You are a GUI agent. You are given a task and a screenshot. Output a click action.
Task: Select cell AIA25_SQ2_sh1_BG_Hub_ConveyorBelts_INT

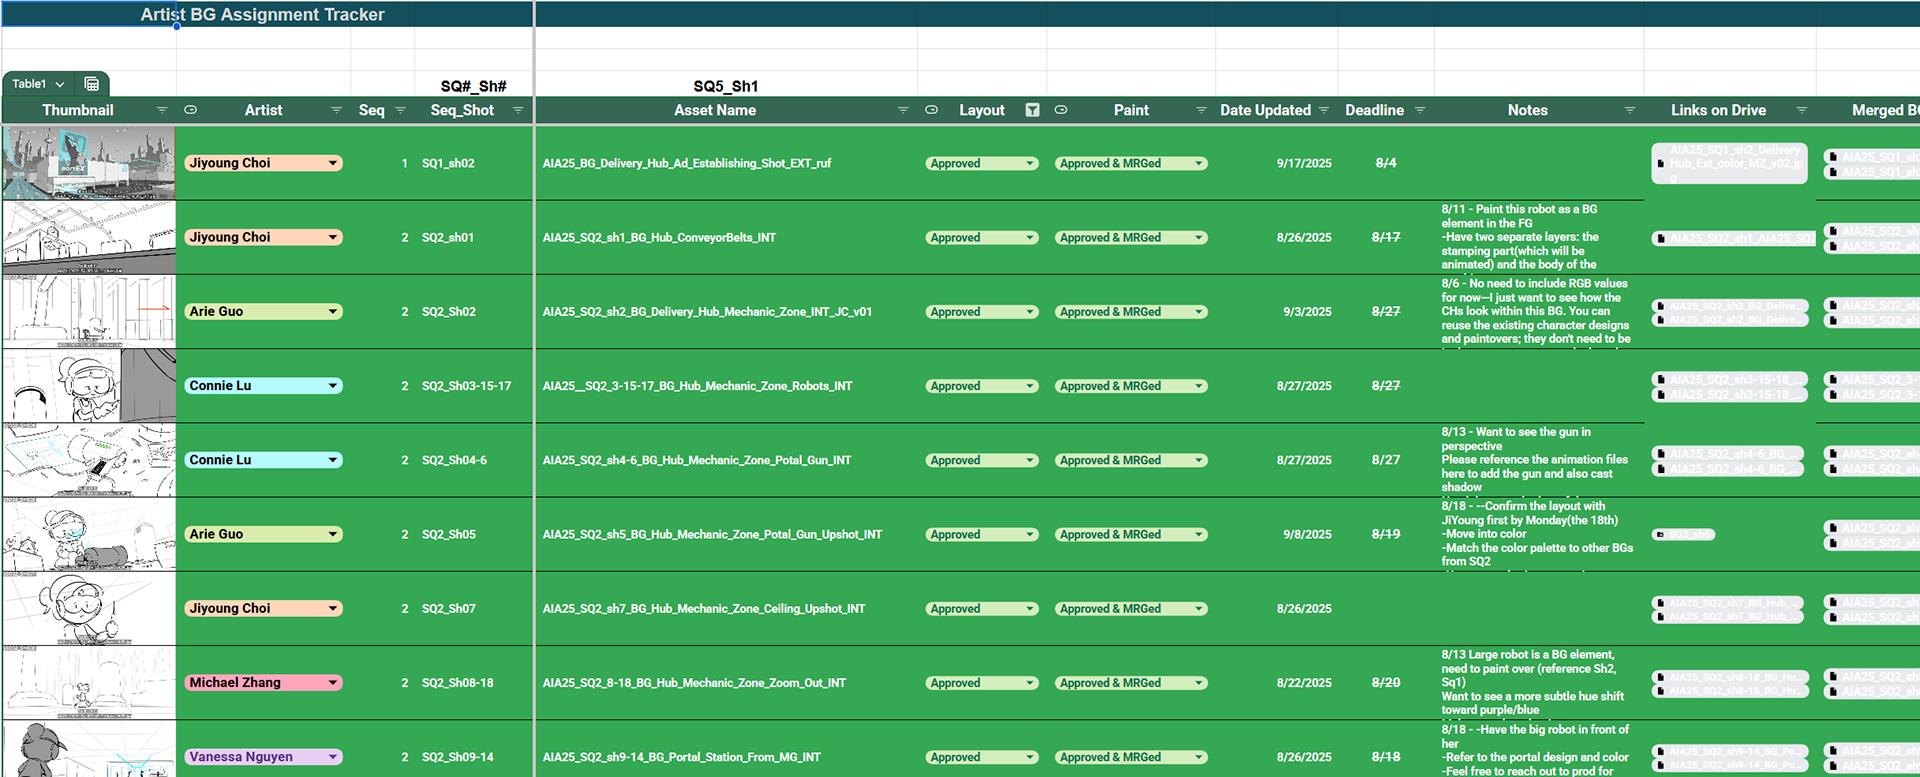(727, 237)
